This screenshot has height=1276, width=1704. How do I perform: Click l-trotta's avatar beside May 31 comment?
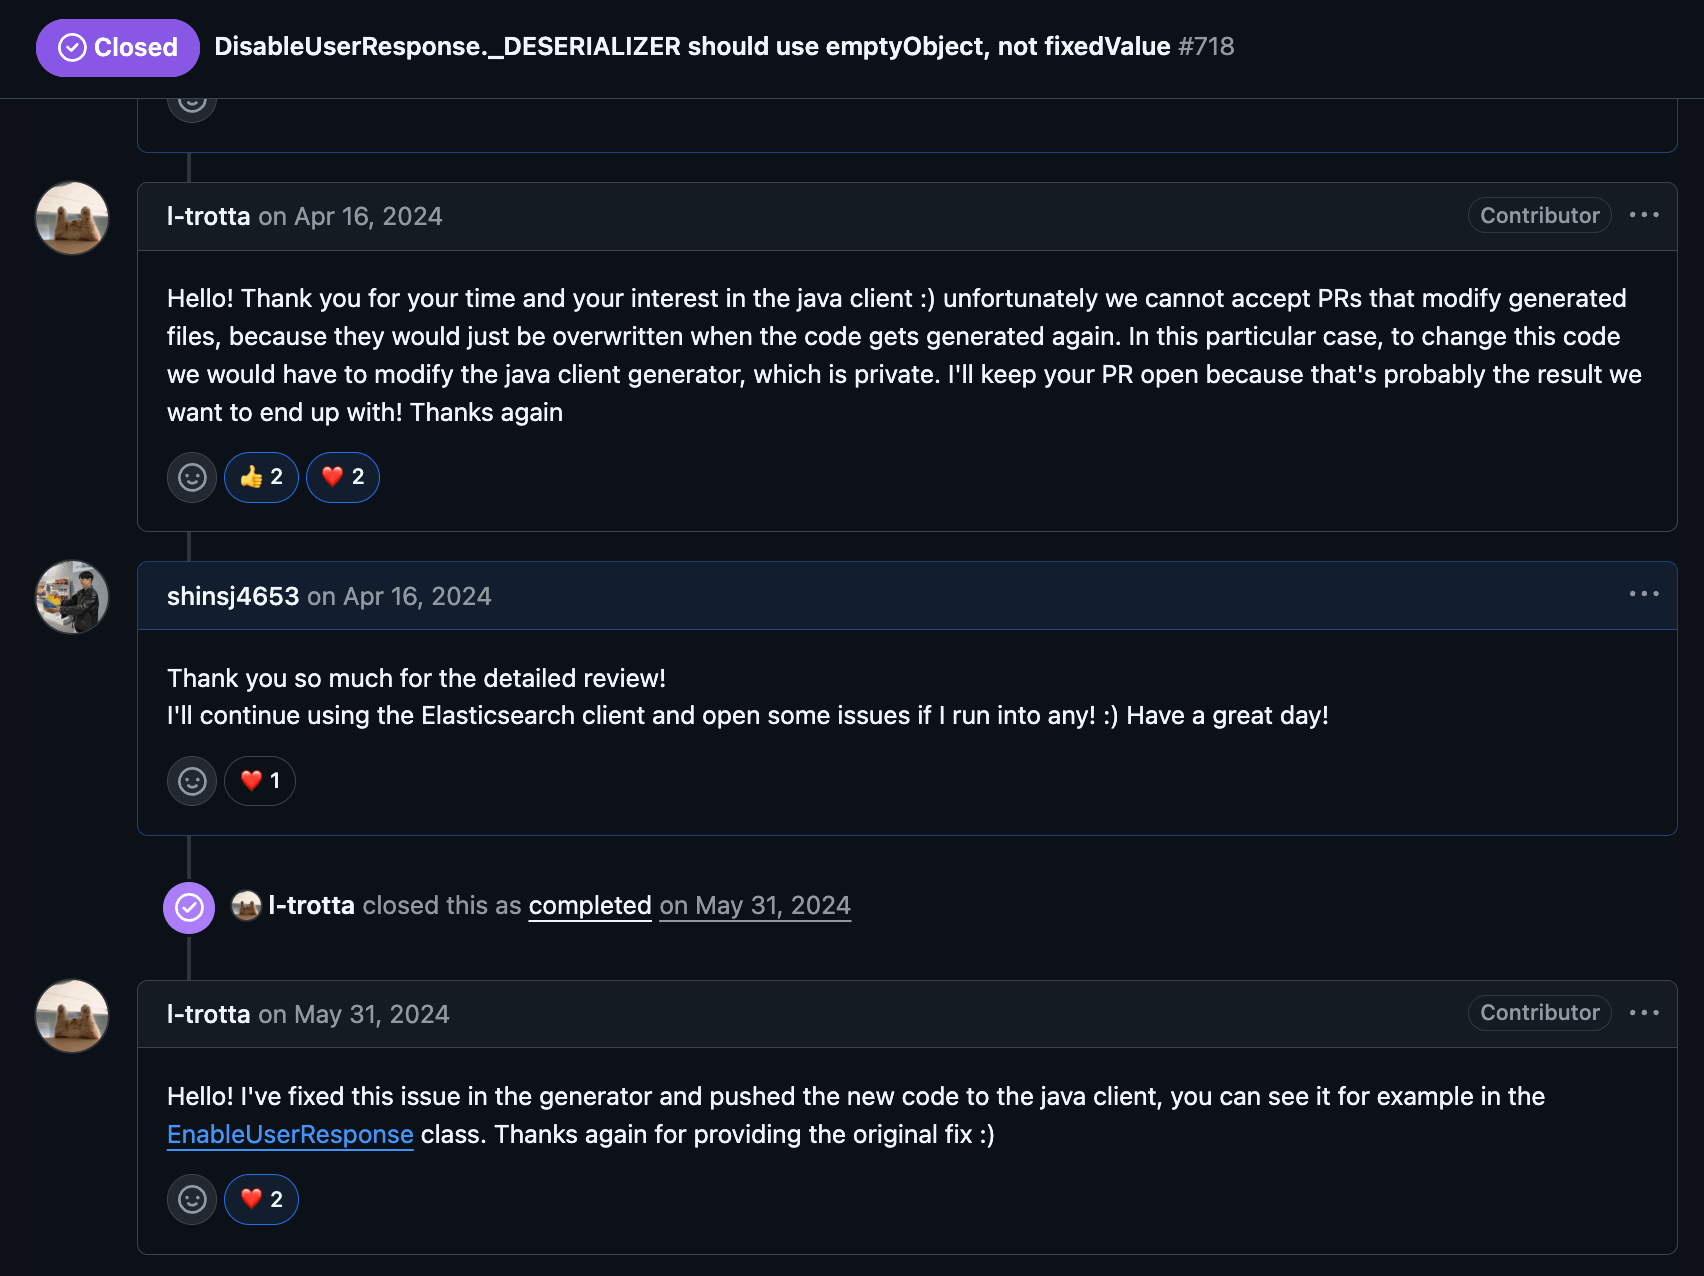coord(72,1016)
